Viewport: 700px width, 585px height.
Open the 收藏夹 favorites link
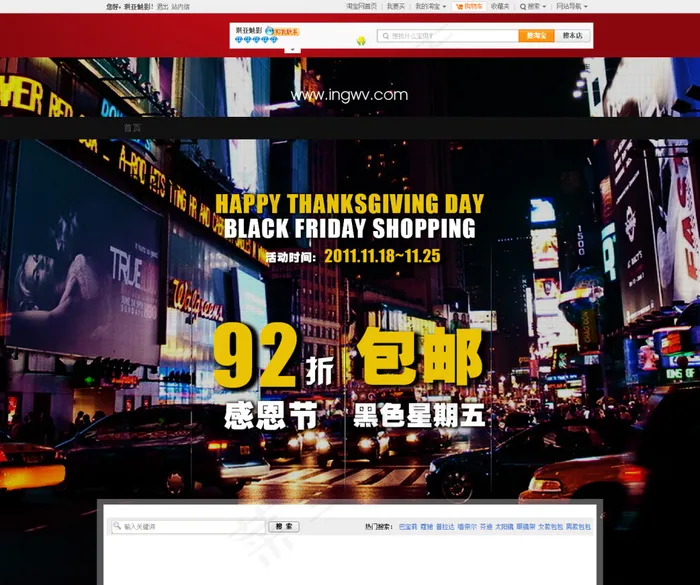[x=500, y=6]
